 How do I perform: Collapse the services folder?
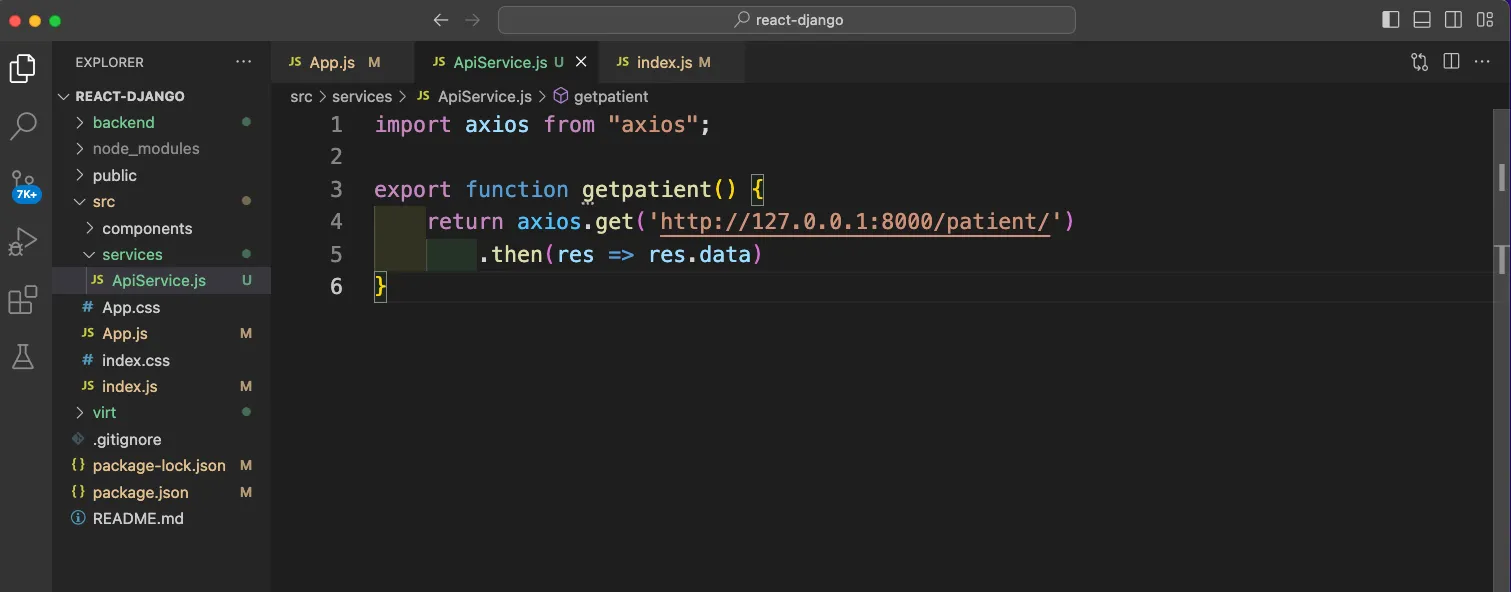161,254
